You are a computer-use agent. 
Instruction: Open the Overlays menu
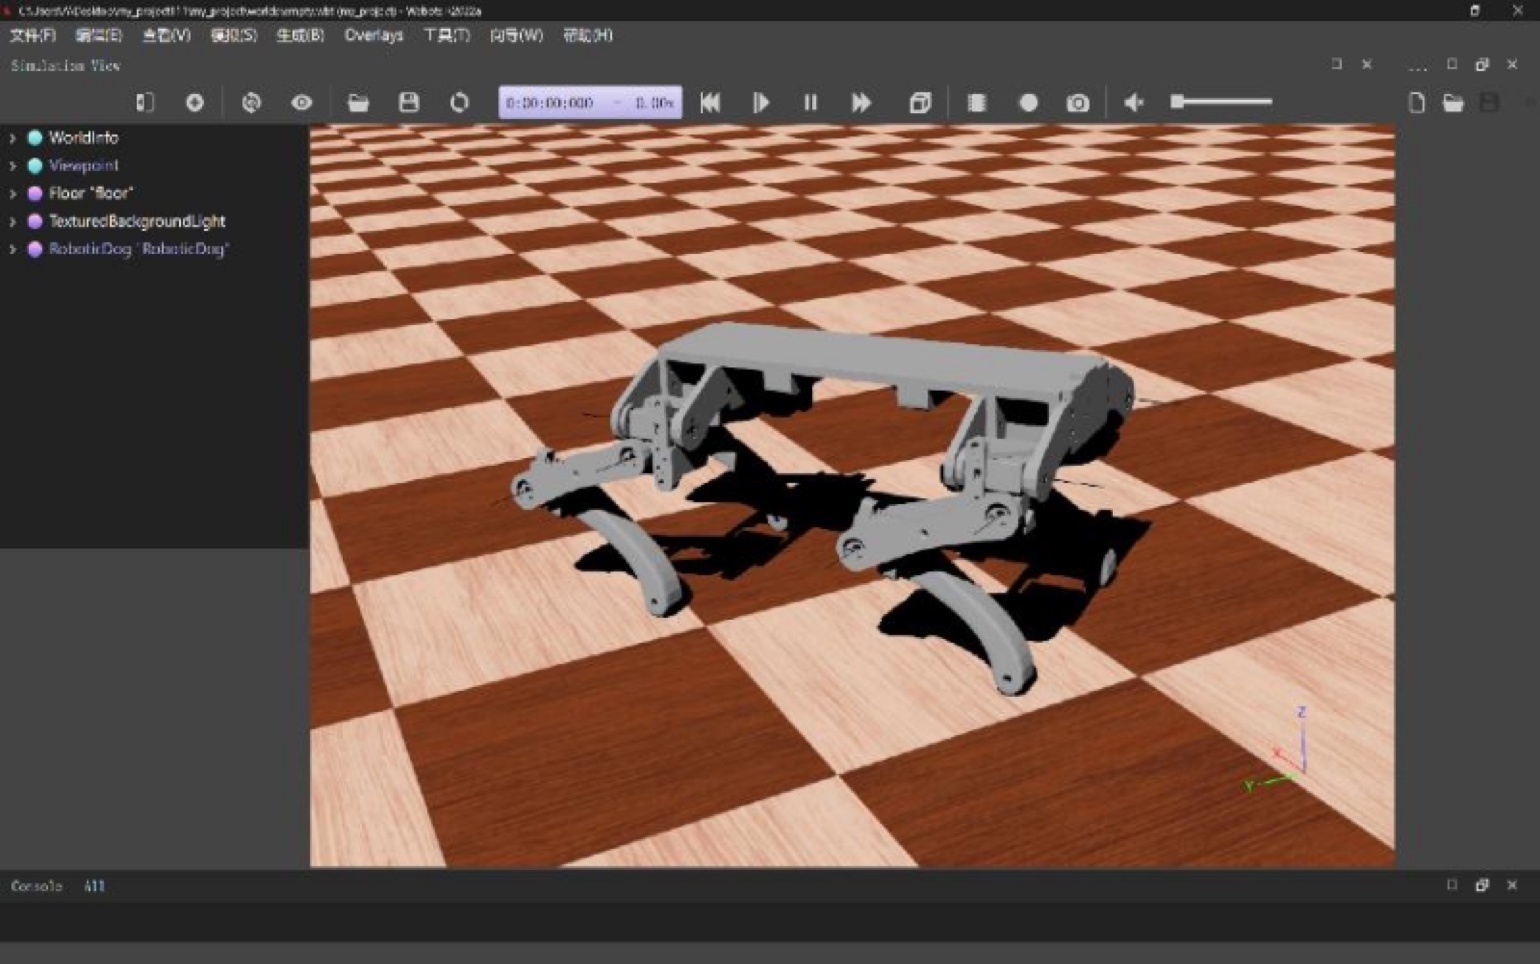[x=374, y=35]
